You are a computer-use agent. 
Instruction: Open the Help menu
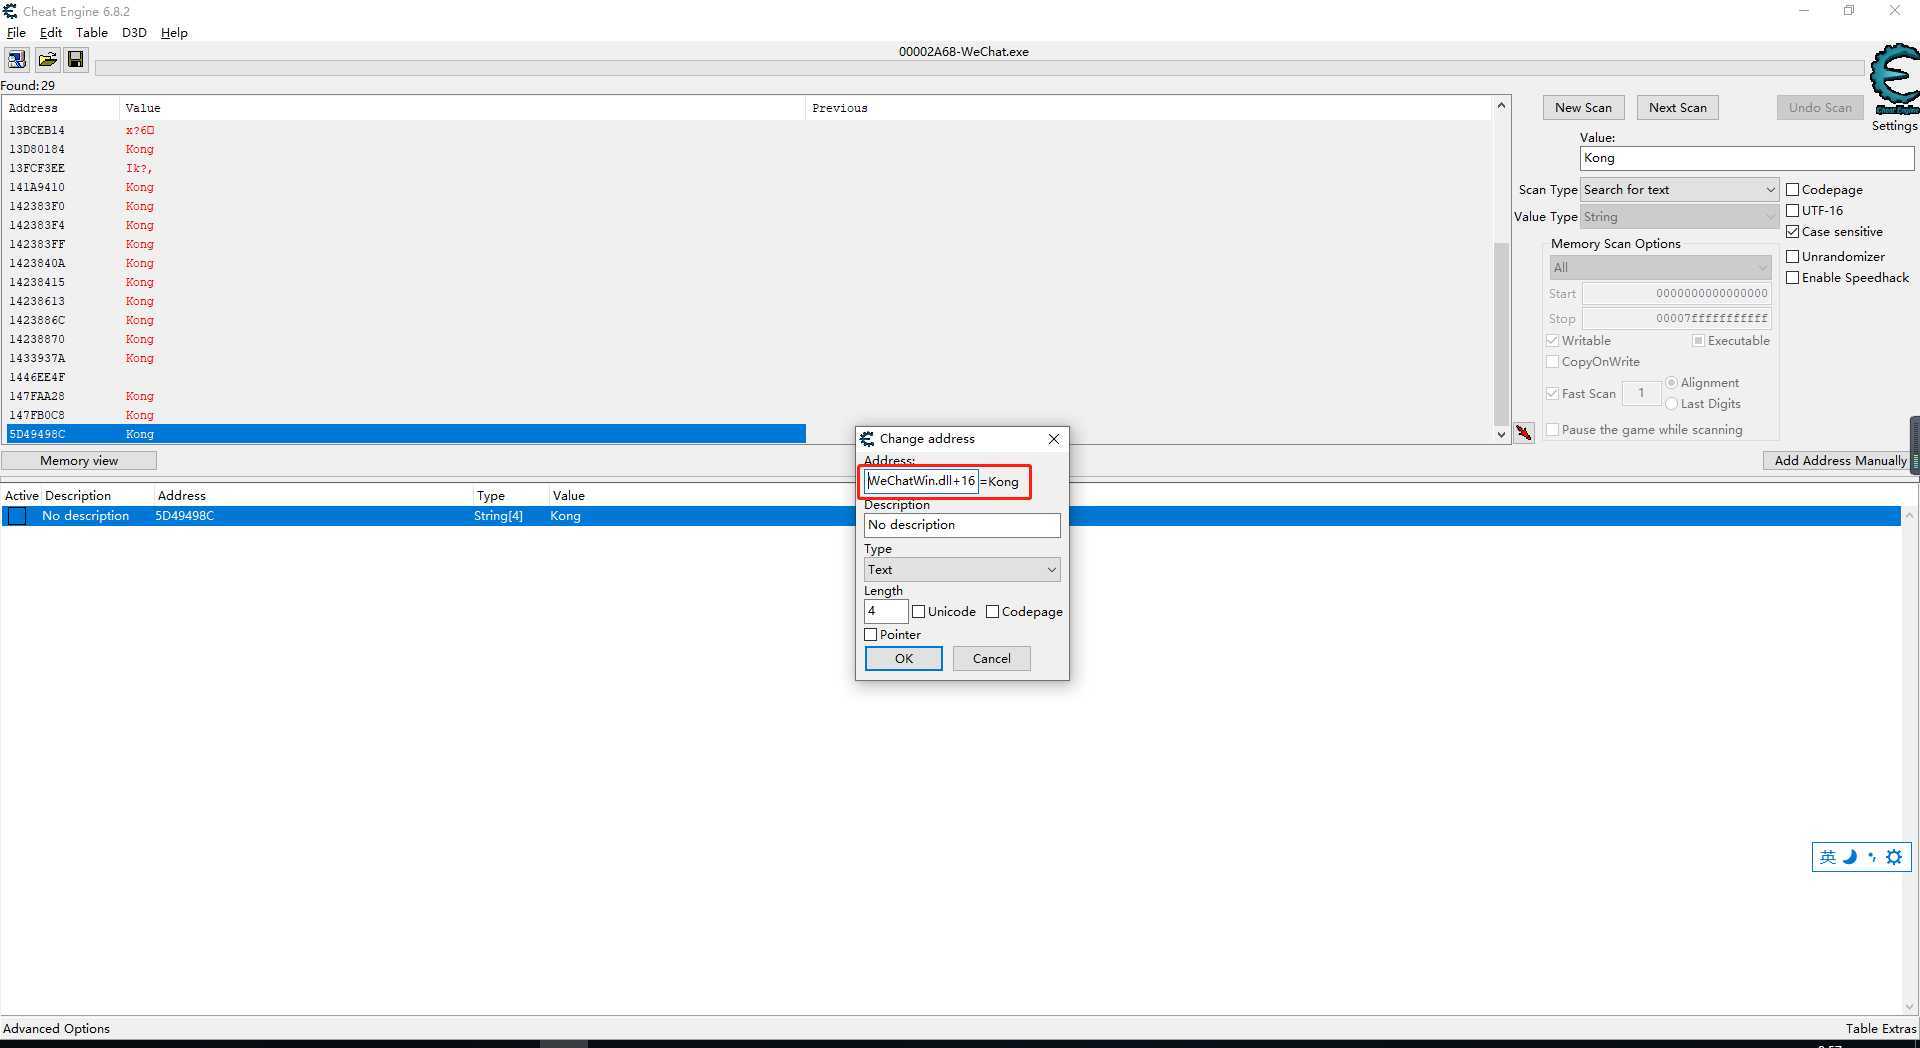point(174,33)
